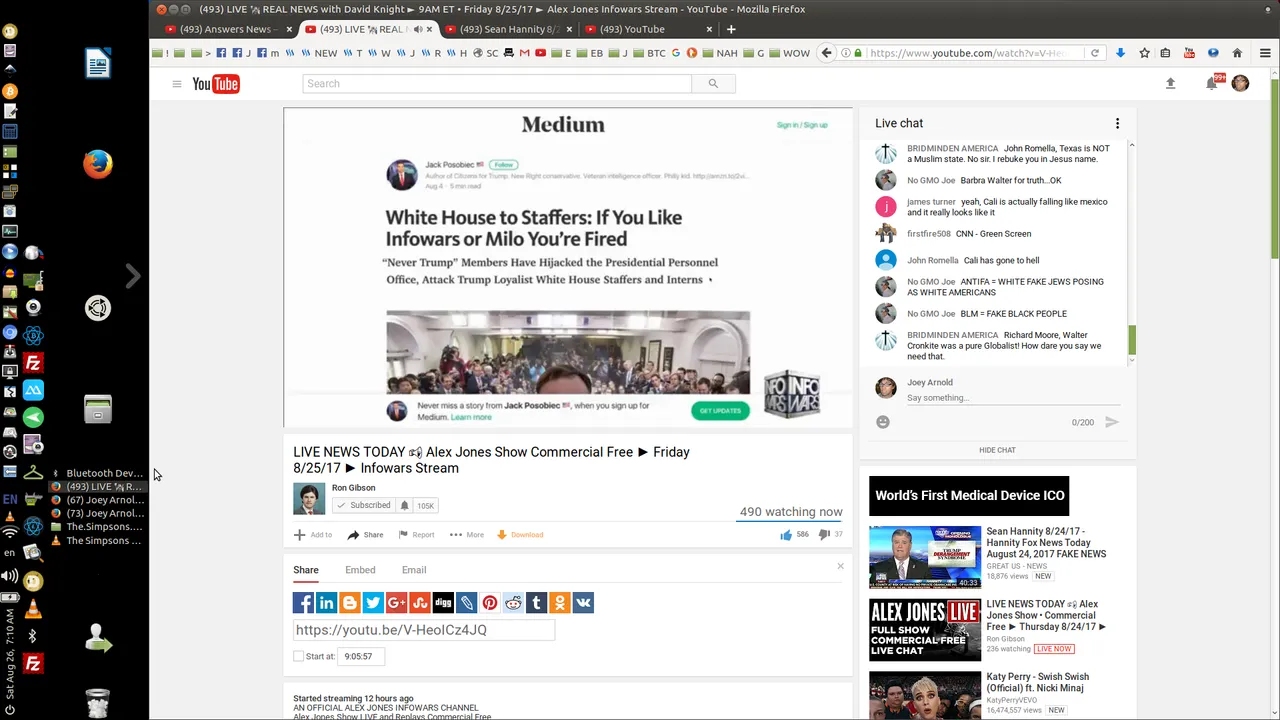
Task: Like the video with thumbs up
Action: click(787, 534)
